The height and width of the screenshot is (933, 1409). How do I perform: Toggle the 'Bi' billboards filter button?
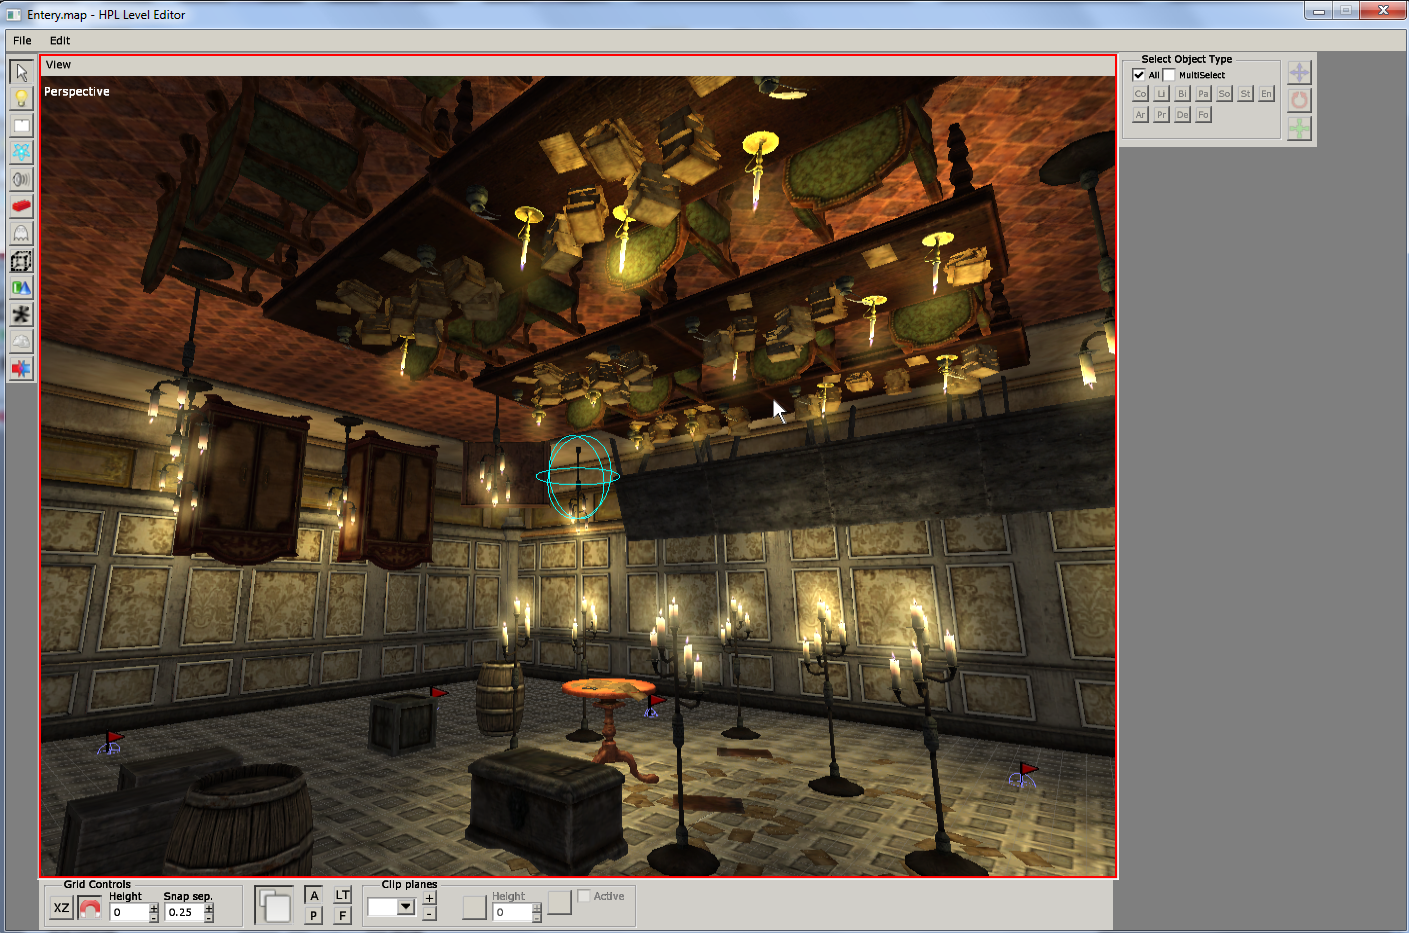point(1182,94)
